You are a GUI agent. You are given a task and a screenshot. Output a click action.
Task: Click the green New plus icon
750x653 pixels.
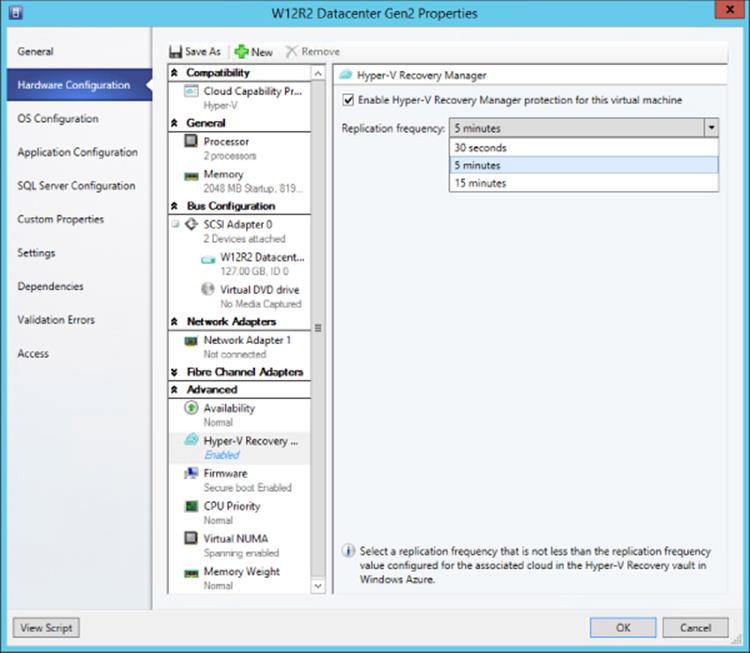click(242, 52)
